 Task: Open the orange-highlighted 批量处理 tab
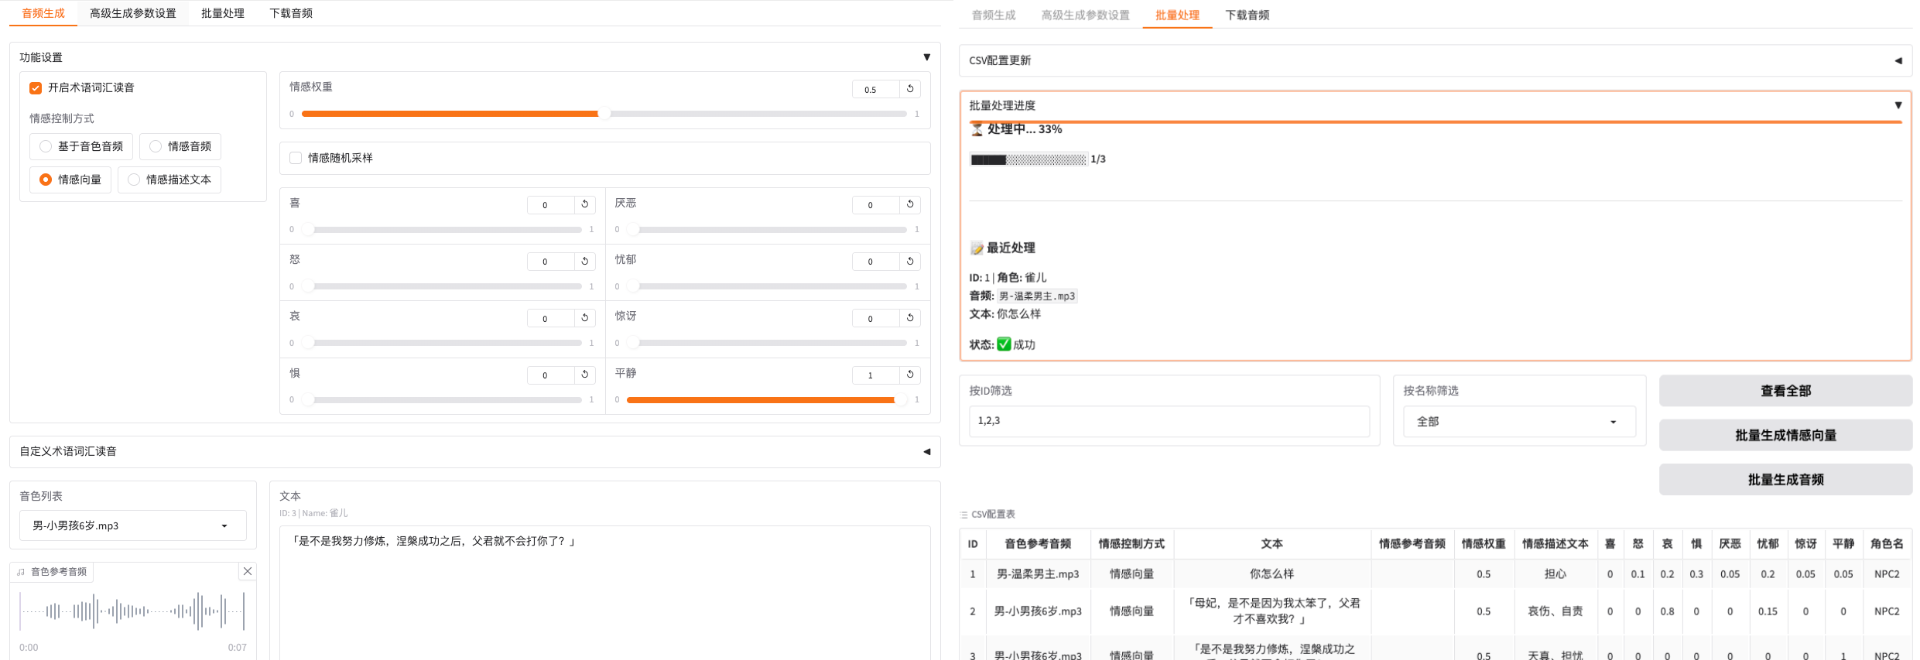pos(1177,15)
